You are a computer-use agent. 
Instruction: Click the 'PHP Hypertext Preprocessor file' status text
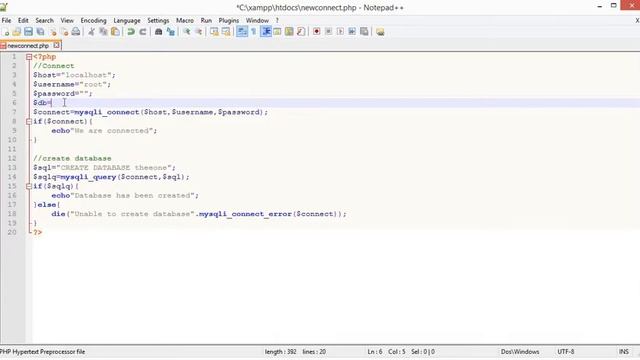[x=42, y=352]
